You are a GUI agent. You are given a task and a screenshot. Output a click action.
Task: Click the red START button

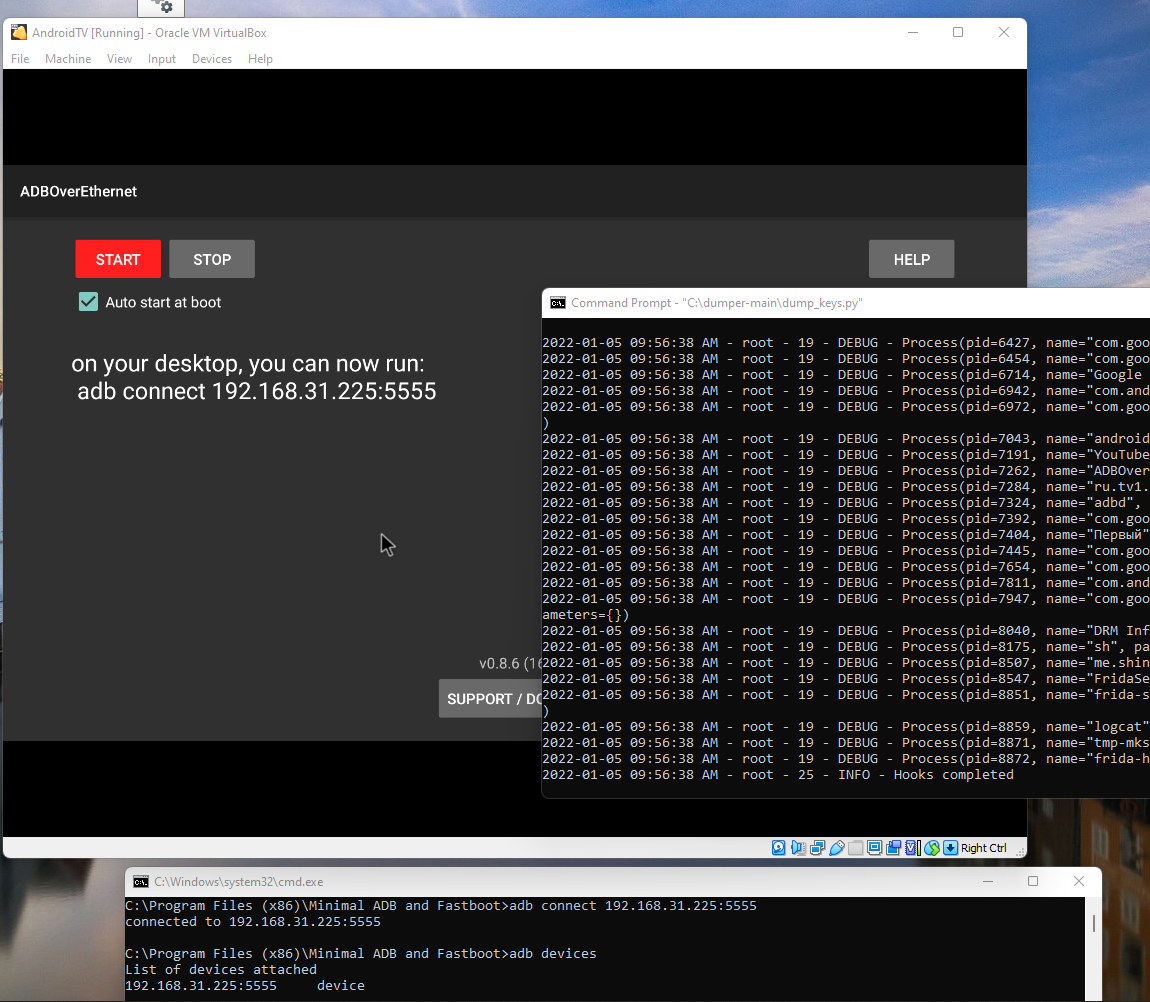[x=118, y=259]
